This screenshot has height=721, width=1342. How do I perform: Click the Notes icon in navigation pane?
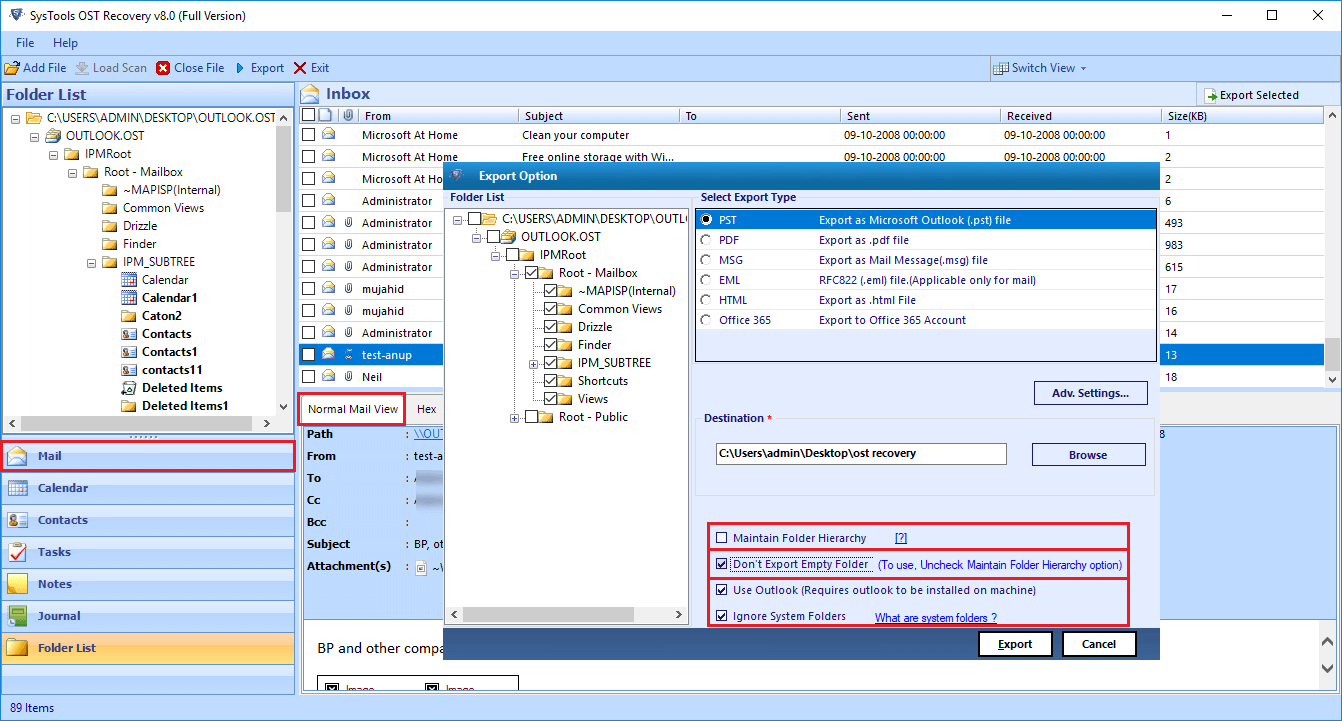[x=17, y=584]
